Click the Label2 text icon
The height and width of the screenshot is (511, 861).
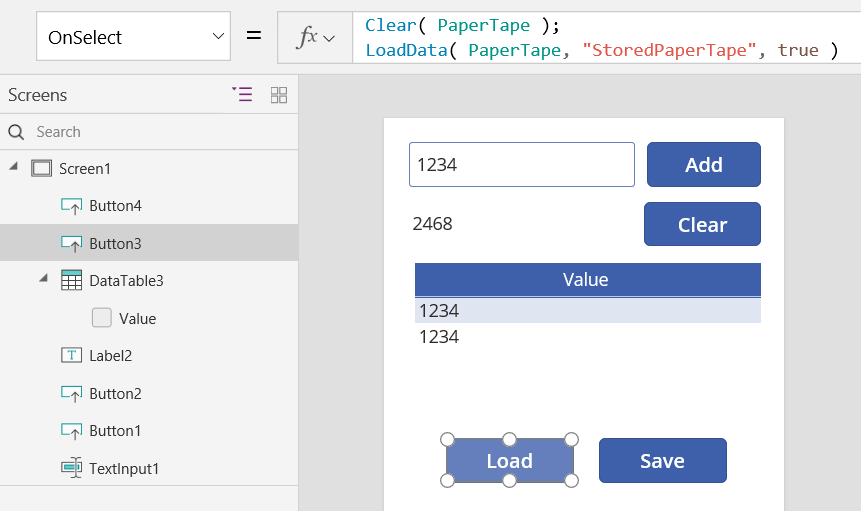(x=71, y=356)
